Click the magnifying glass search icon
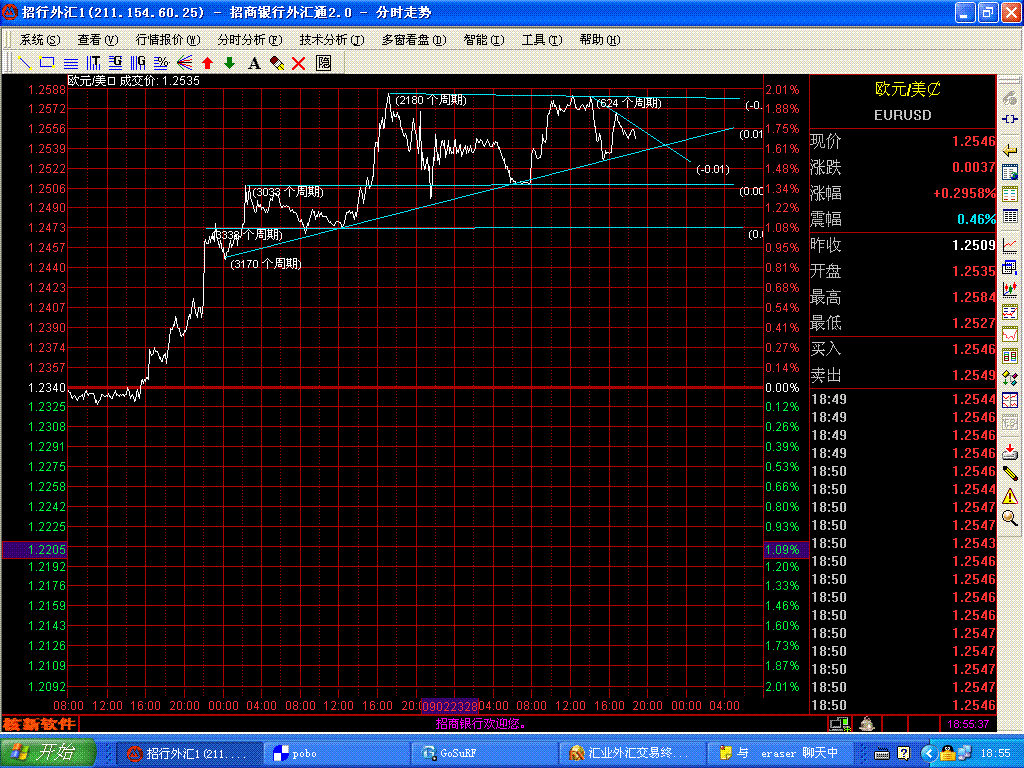 coord(1010,518)
